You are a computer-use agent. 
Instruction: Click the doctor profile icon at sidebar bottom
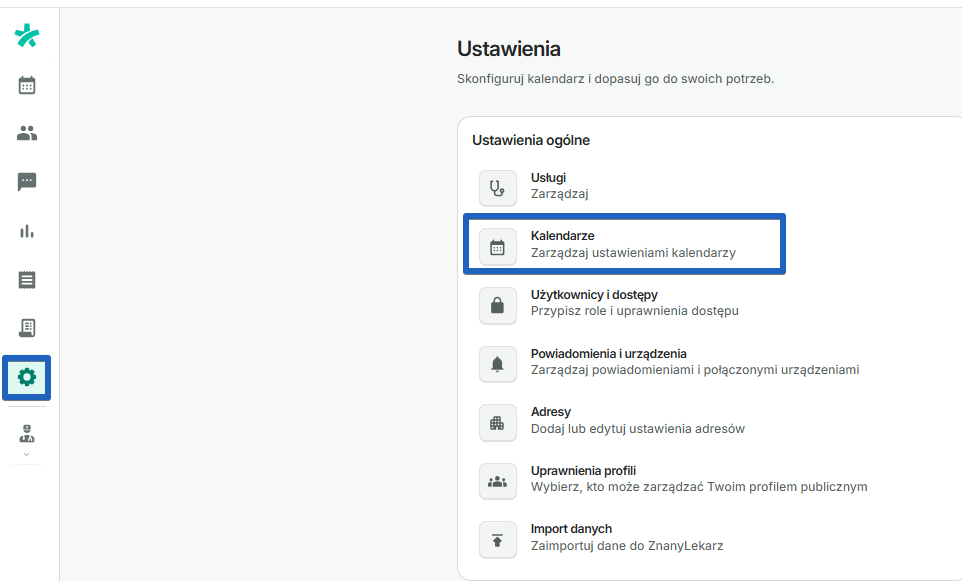tap(26, 434)
